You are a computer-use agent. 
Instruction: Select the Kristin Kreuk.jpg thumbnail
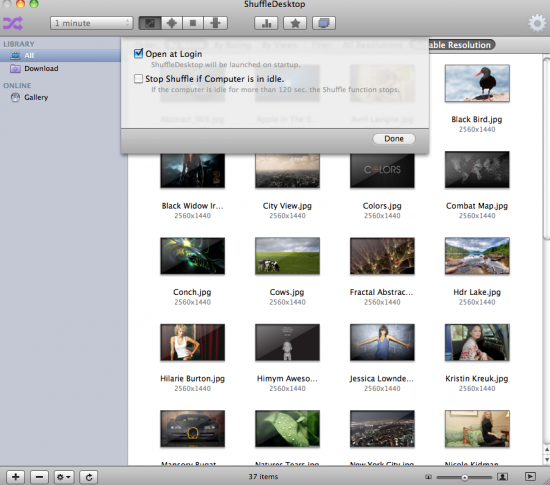coord(477,342)
